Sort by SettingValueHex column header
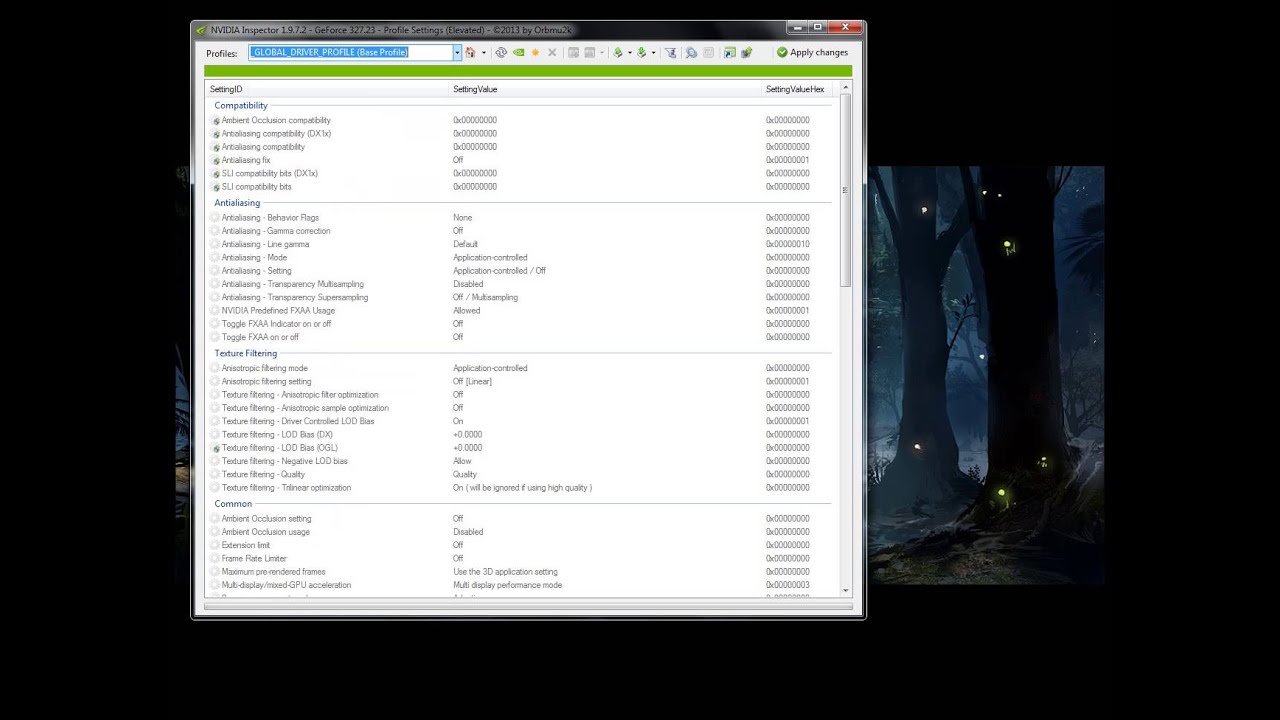Screen dimensions: 1280x720 coord(795,89)
